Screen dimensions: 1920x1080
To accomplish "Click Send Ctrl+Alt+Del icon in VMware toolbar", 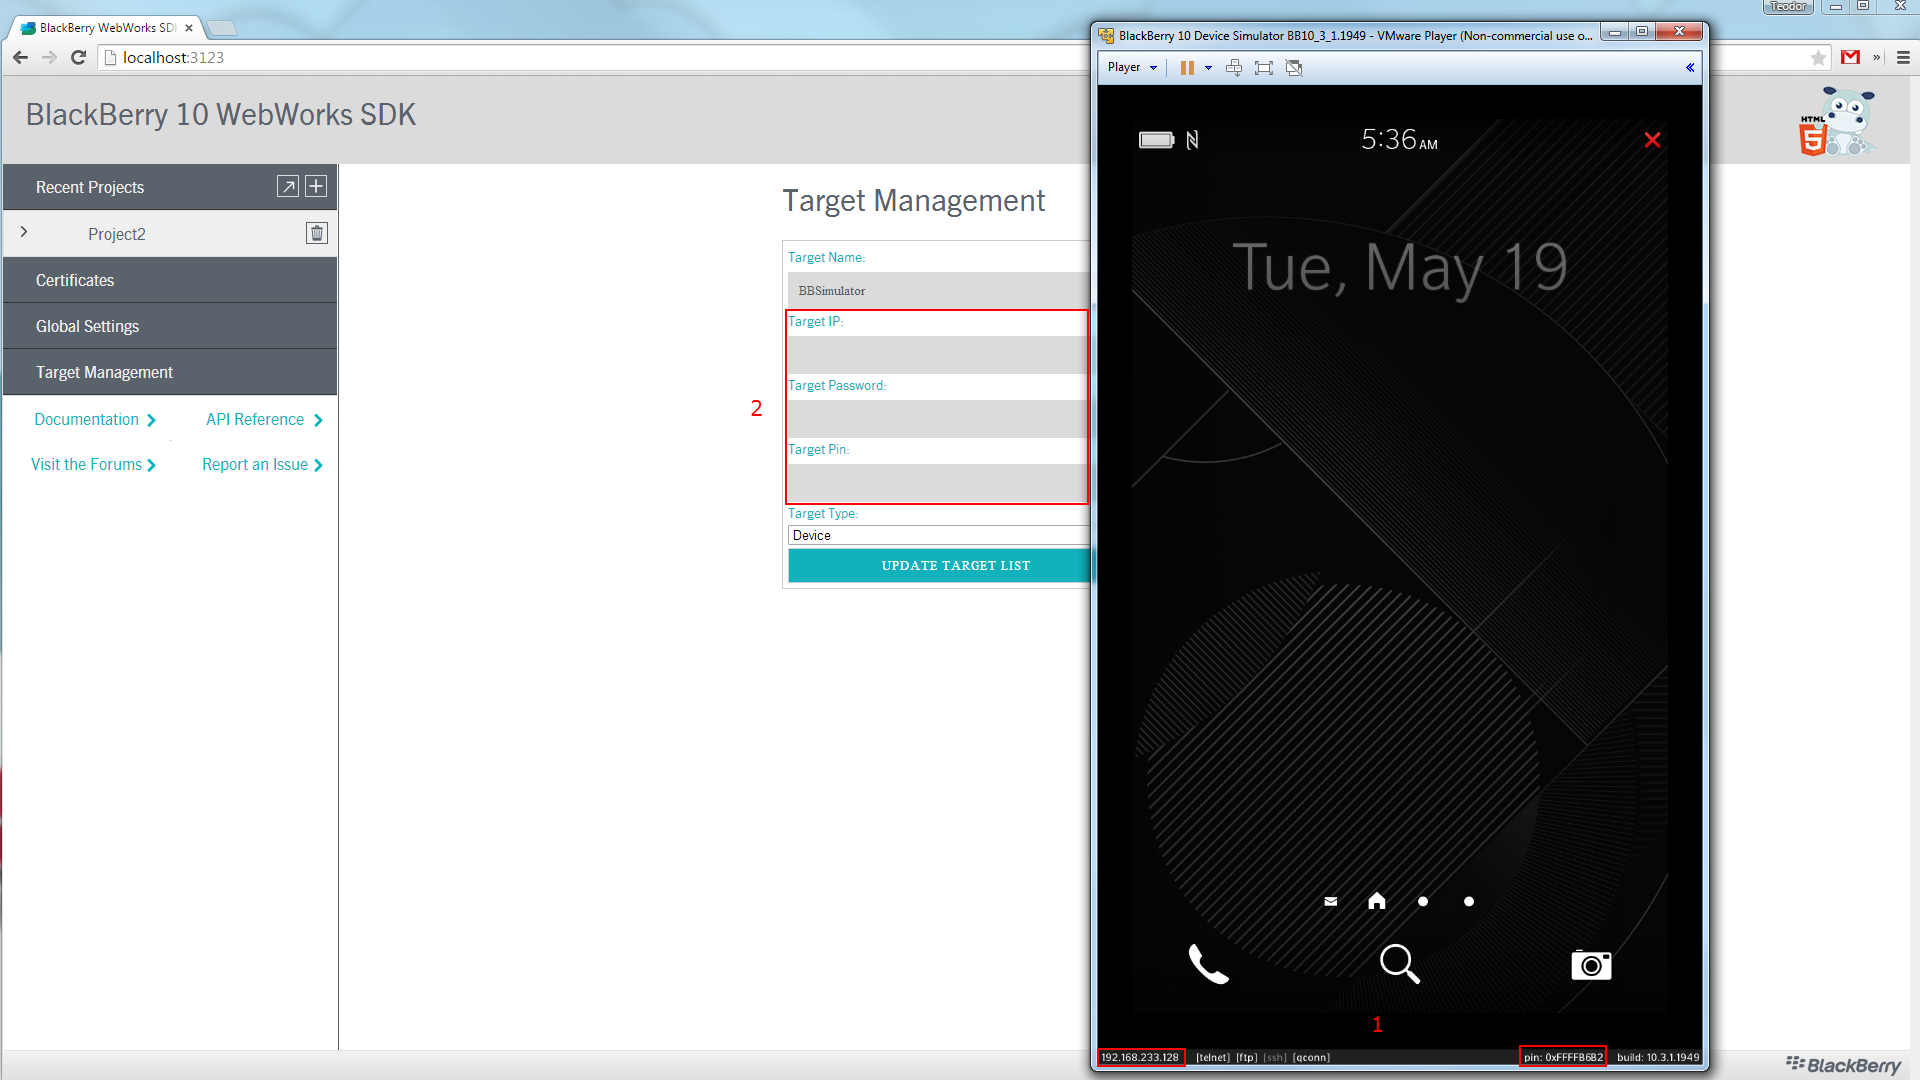I will click(1234, 67).
